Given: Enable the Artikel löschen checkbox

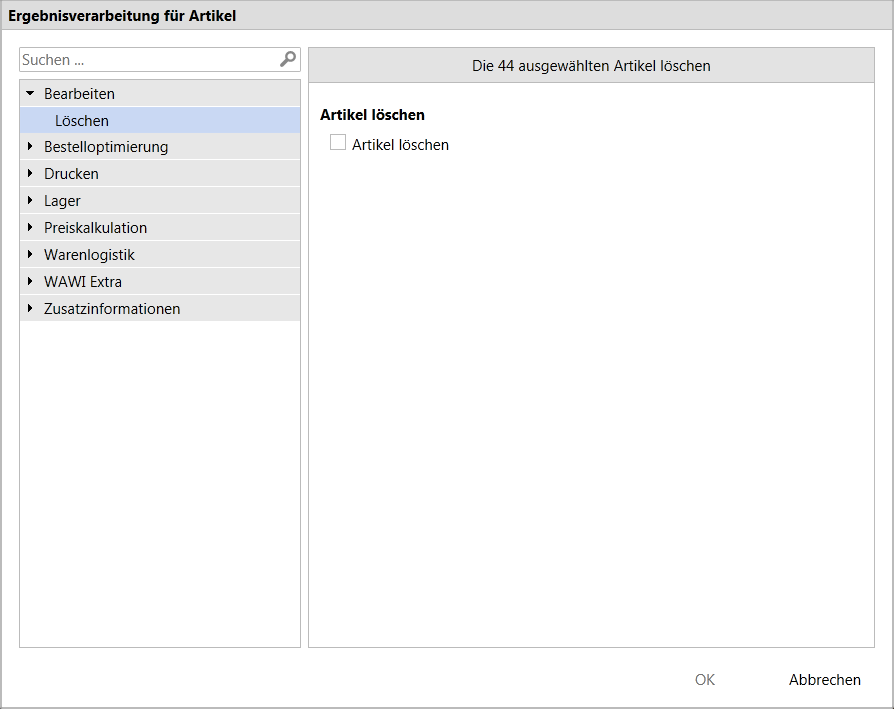Looking at the screenshot, I should (x=338, y=142).
